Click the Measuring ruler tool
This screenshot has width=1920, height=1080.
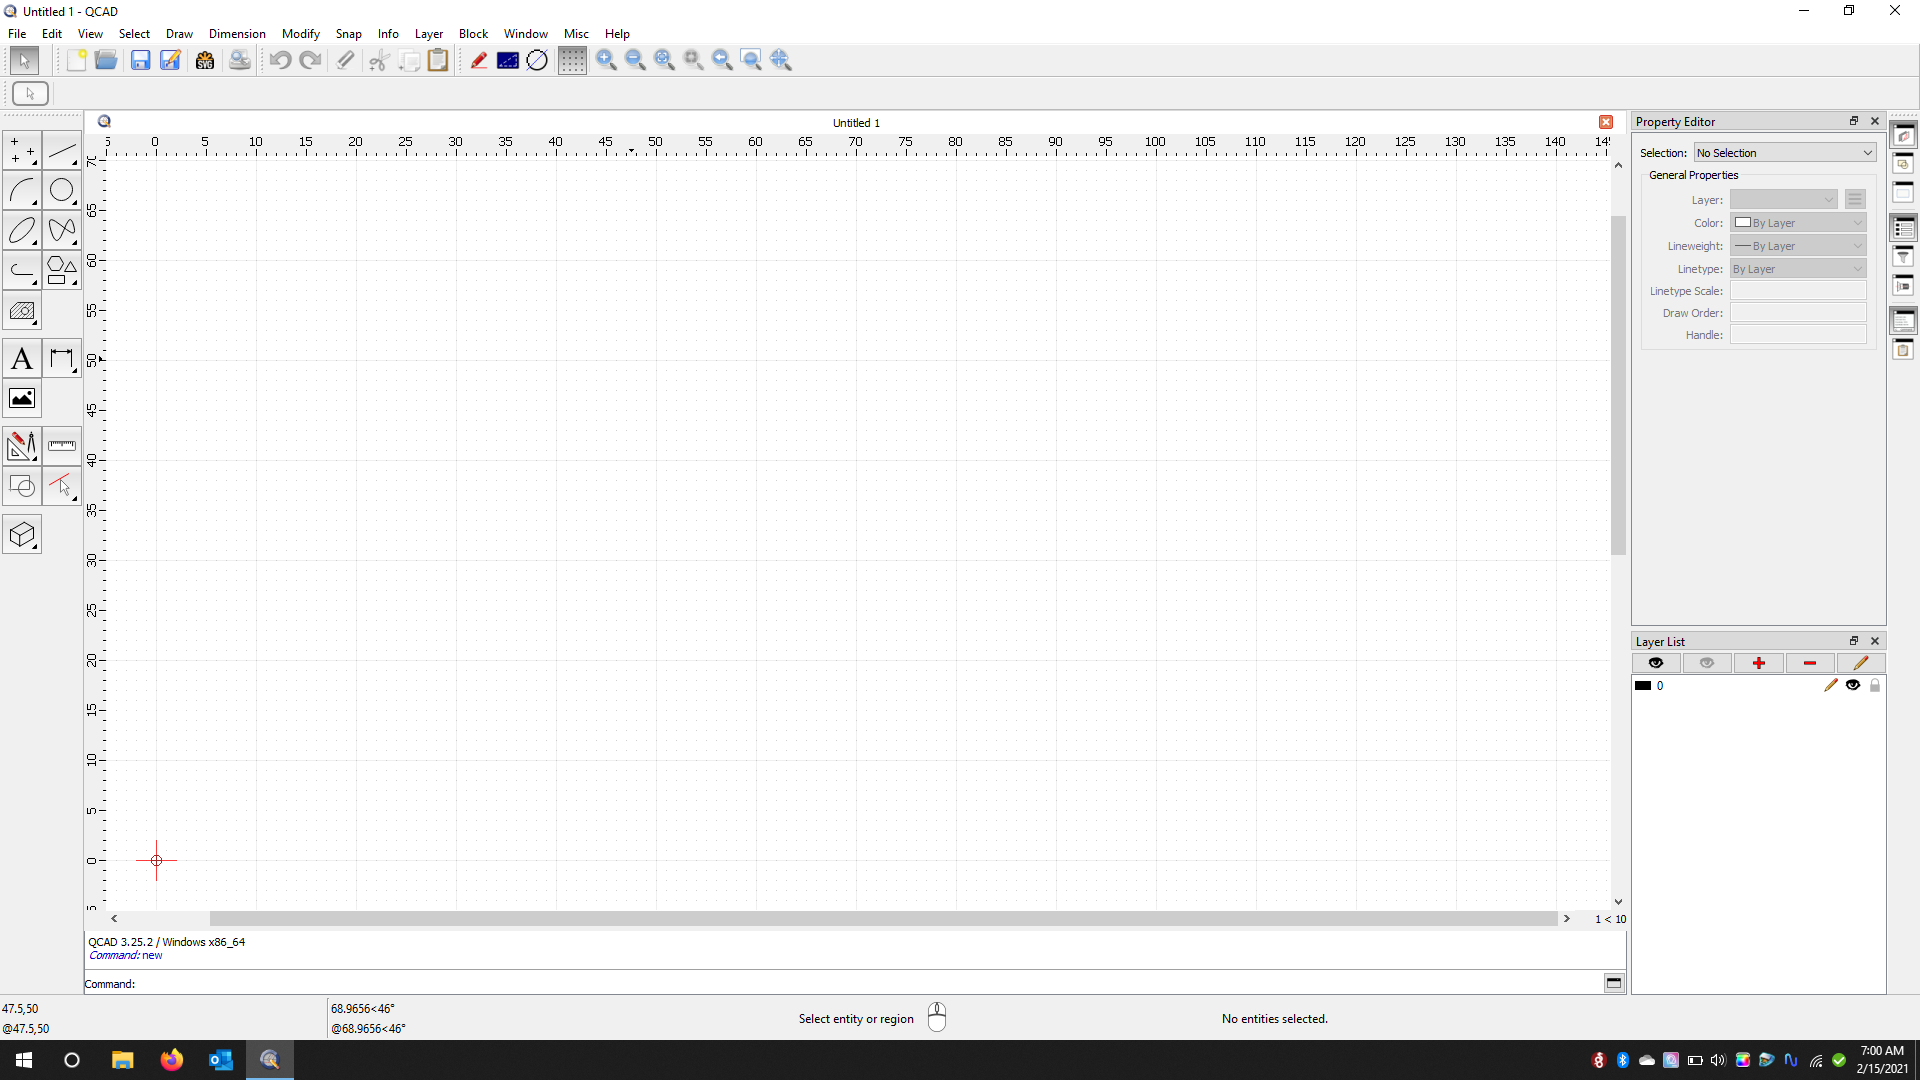click(x=62, y=446)
